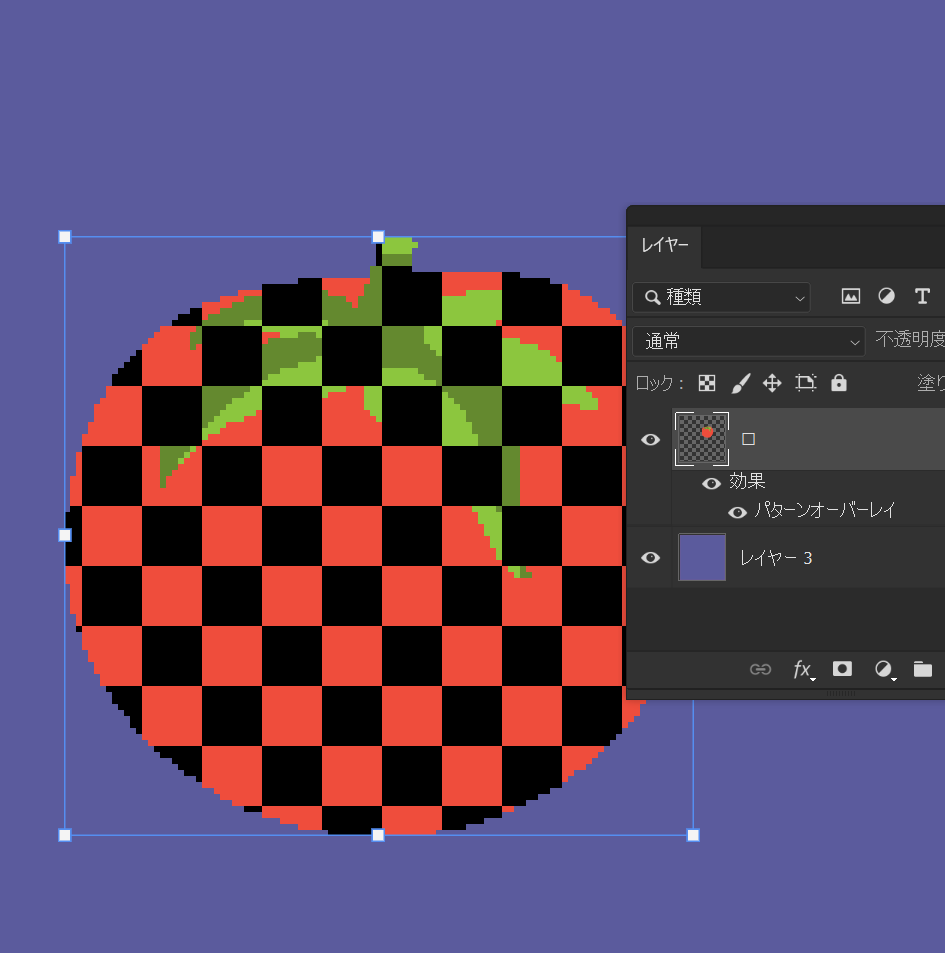Click the adjustment layer filter icon

pyautogui.click(x=886, y=296)
